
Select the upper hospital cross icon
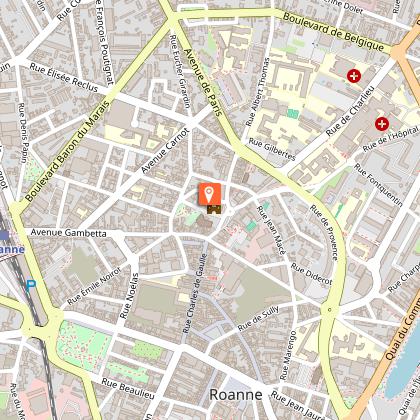(x=354, y=76)
